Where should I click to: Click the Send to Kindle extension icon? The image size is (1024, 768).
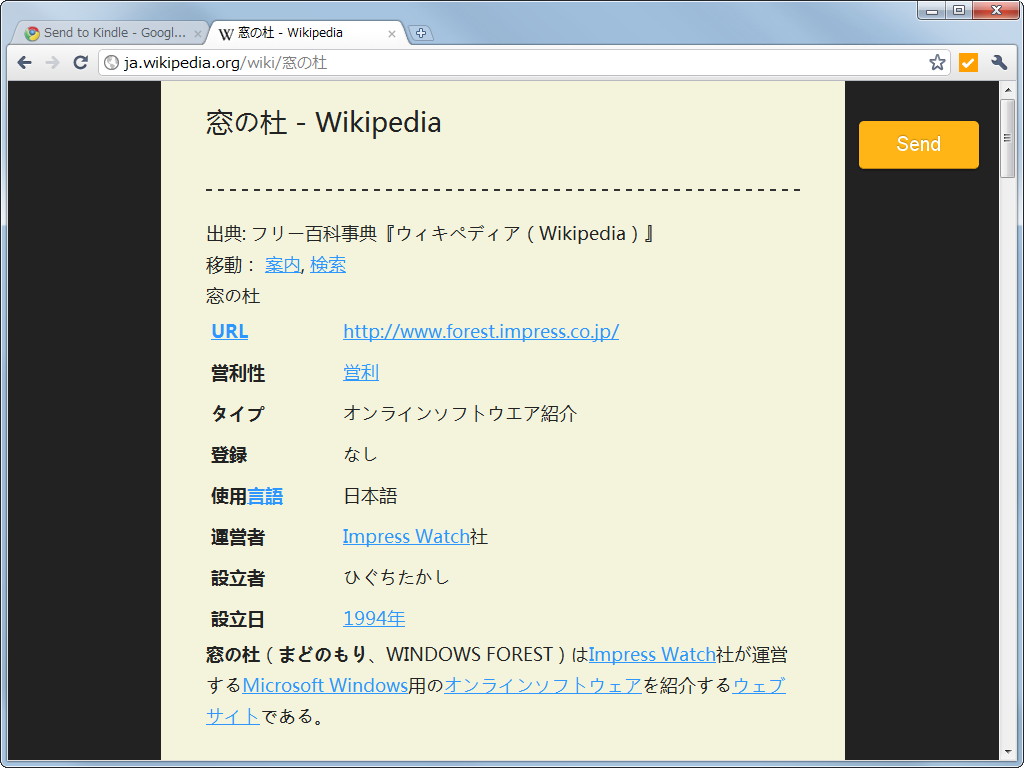click(x=967, y=62)
